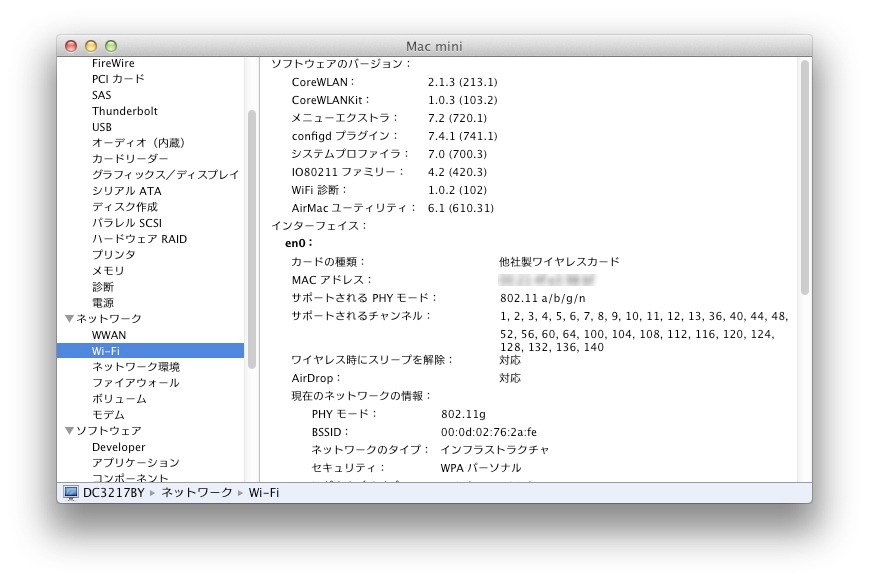Open the メモリ sidebar entry

(x=108, y=270)
